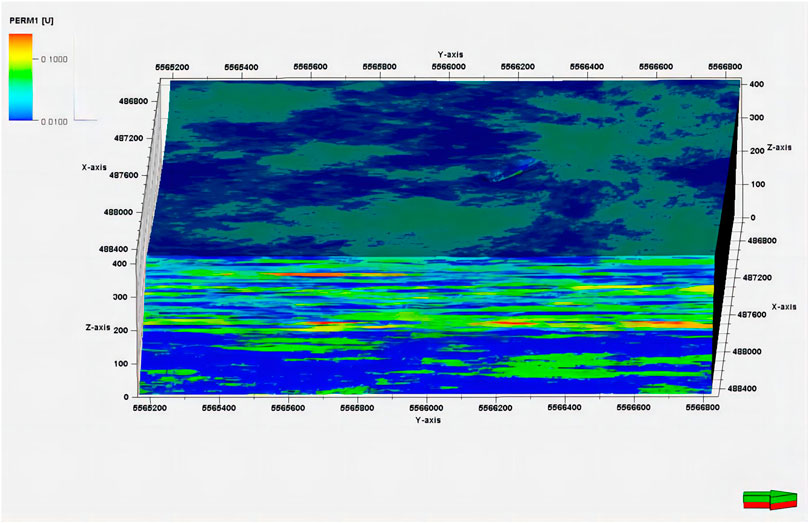The height and width of the screenshot is (523, 809).
Task: Click tick 5566800 on the upper Y-axis
Action: 725,67
